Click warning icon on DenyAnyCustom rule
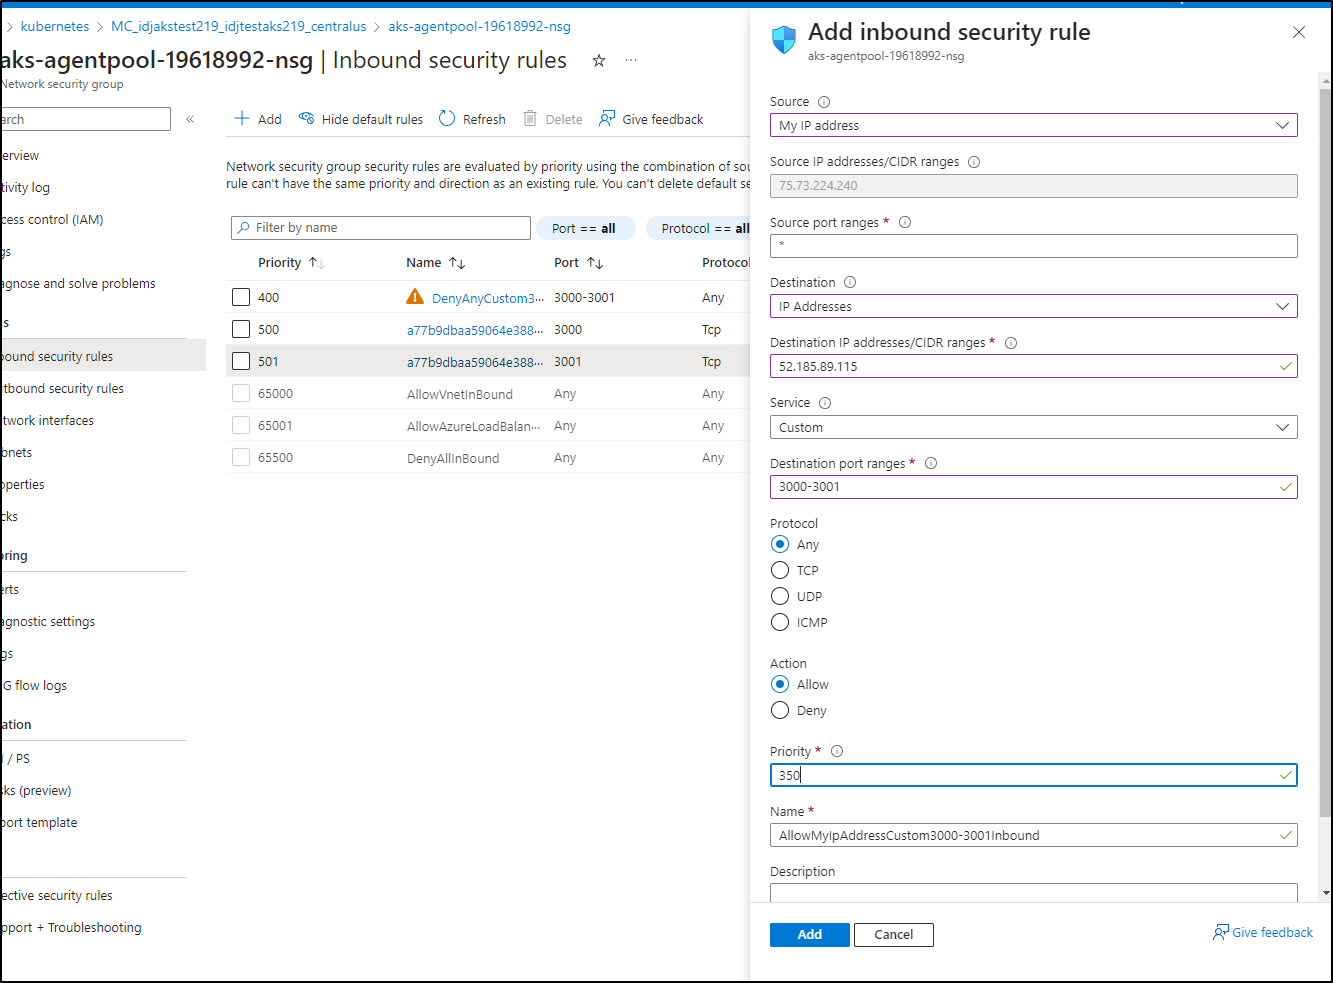This screenshot has height=983, width=1333. coord(415,297)
